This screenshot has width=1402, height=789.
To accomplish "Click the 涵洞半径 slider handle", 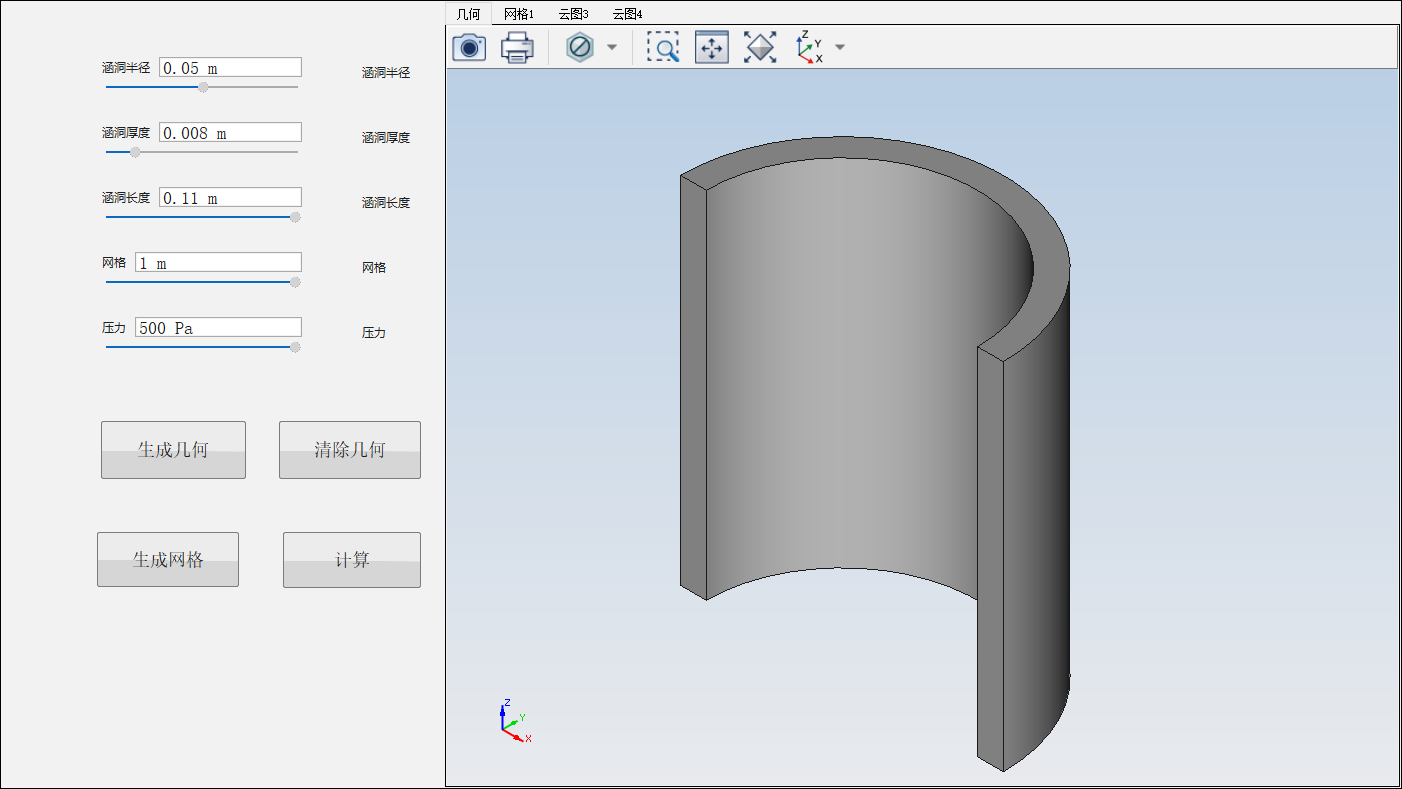I will [203, 87].
